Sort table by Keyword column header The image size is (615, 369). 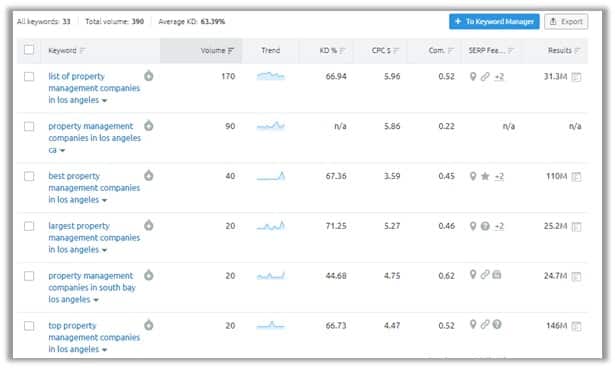(67, 51)
